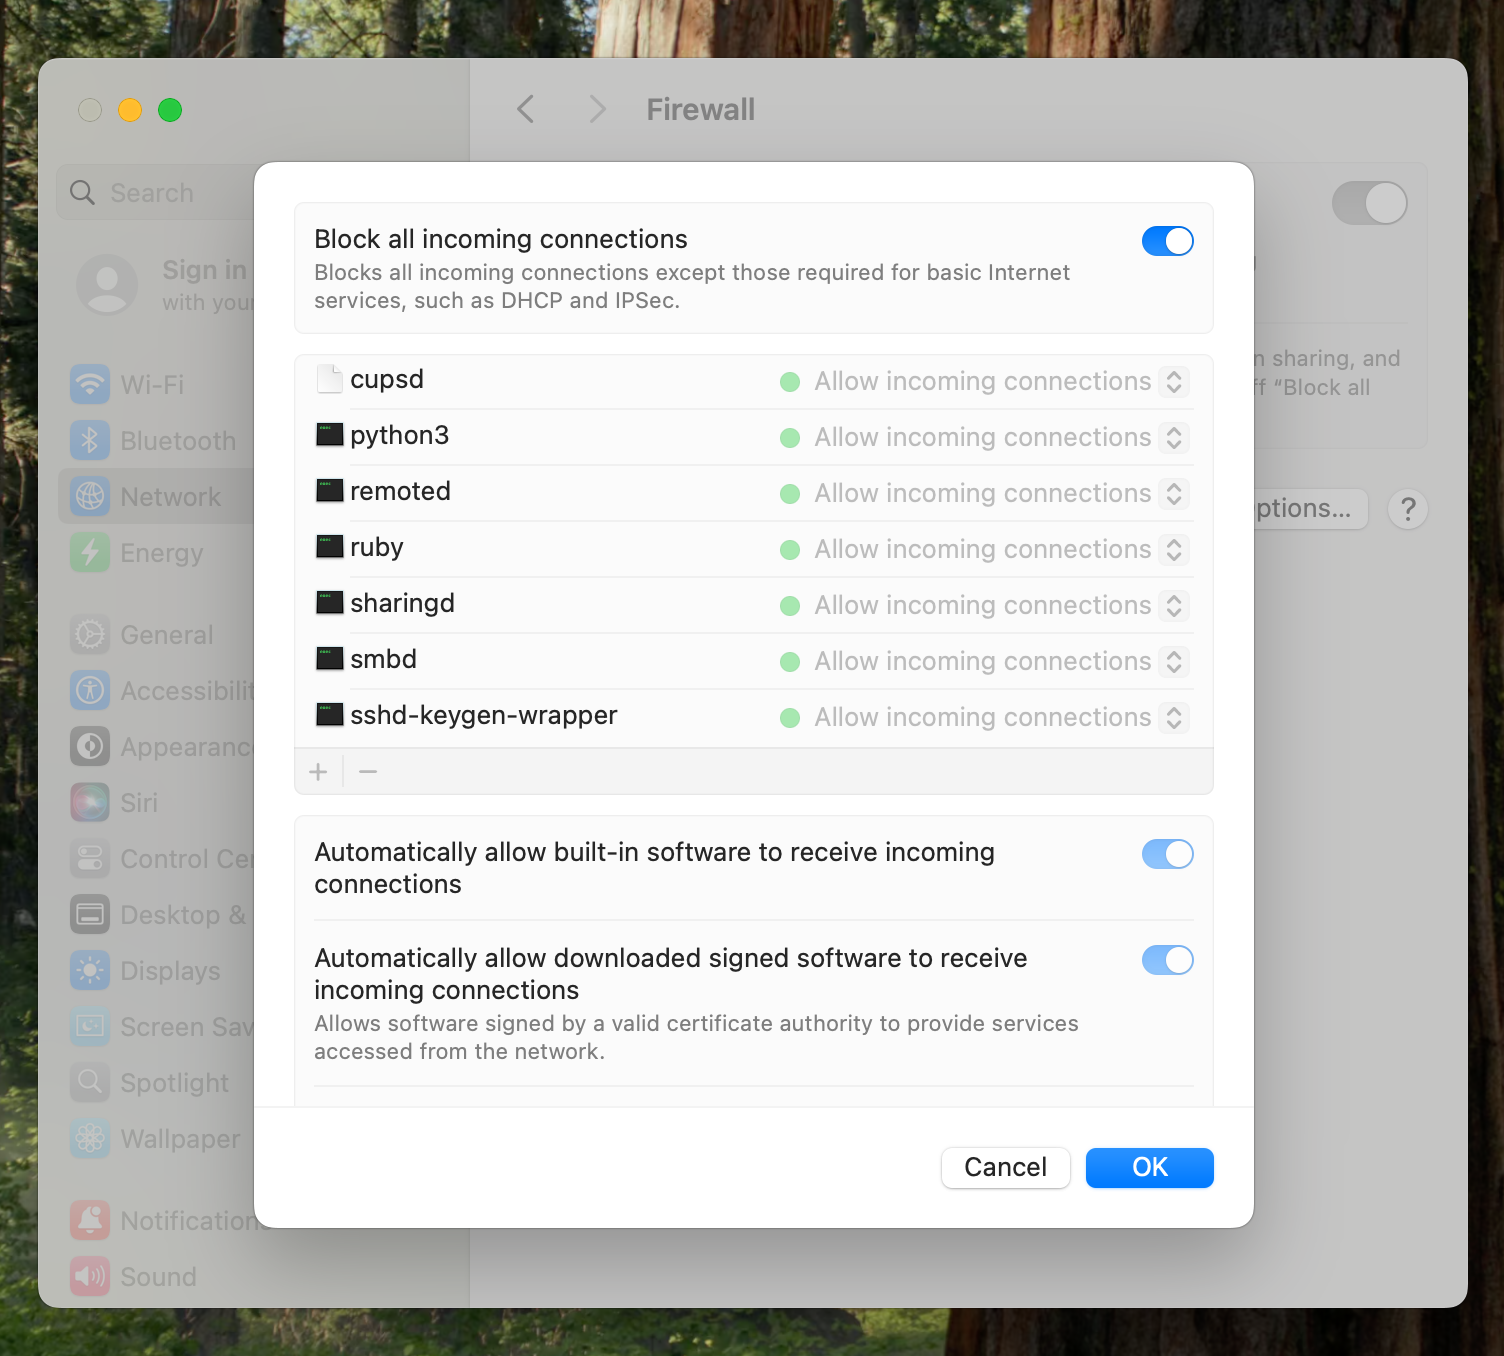Disable Block all incoming connections switch
The height and width of the screenshot is (1356, 1504).
tap(1167, 241)
